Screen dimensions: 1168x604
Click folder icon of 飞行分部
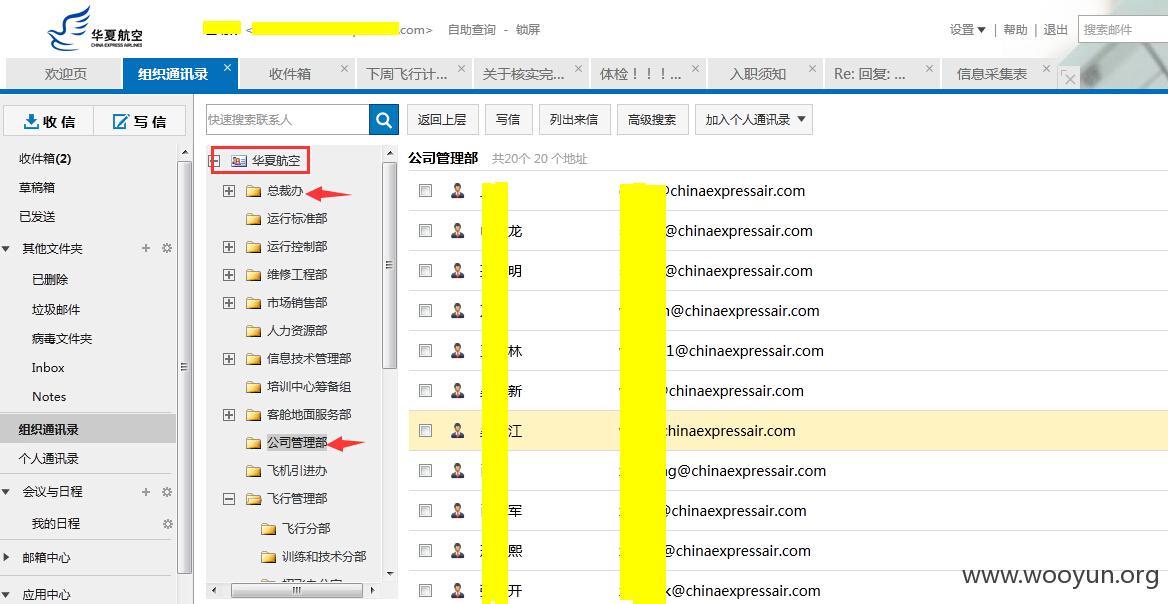tap(269, 529)
